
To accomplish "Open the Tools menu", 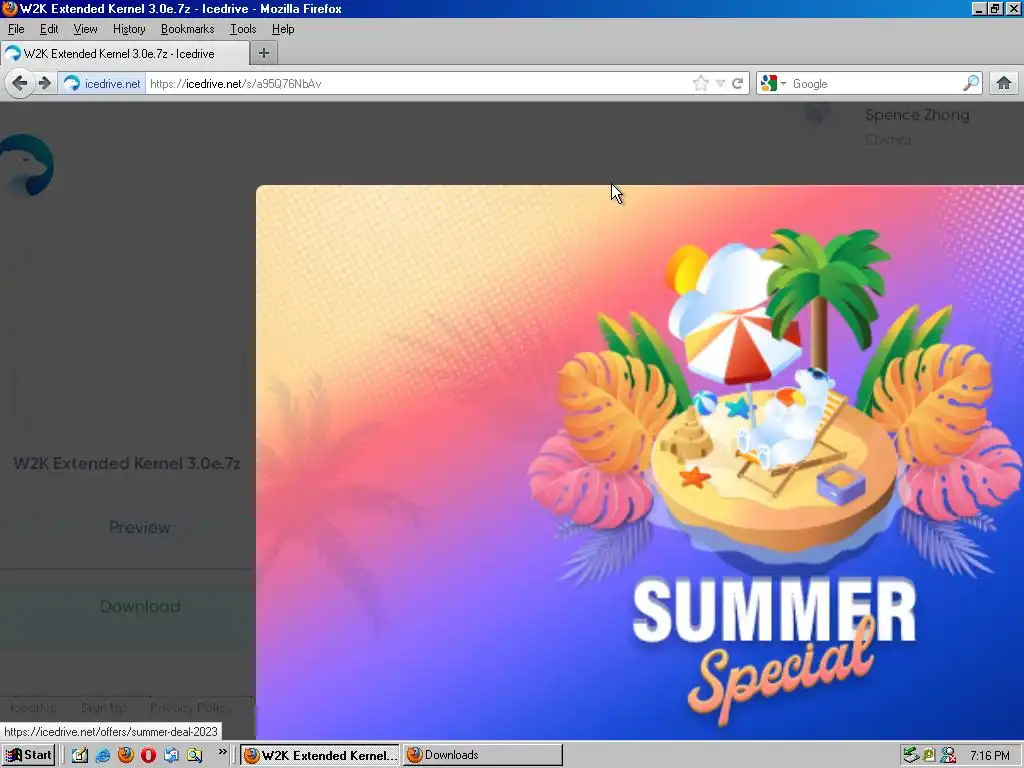I will coord(243,29).
